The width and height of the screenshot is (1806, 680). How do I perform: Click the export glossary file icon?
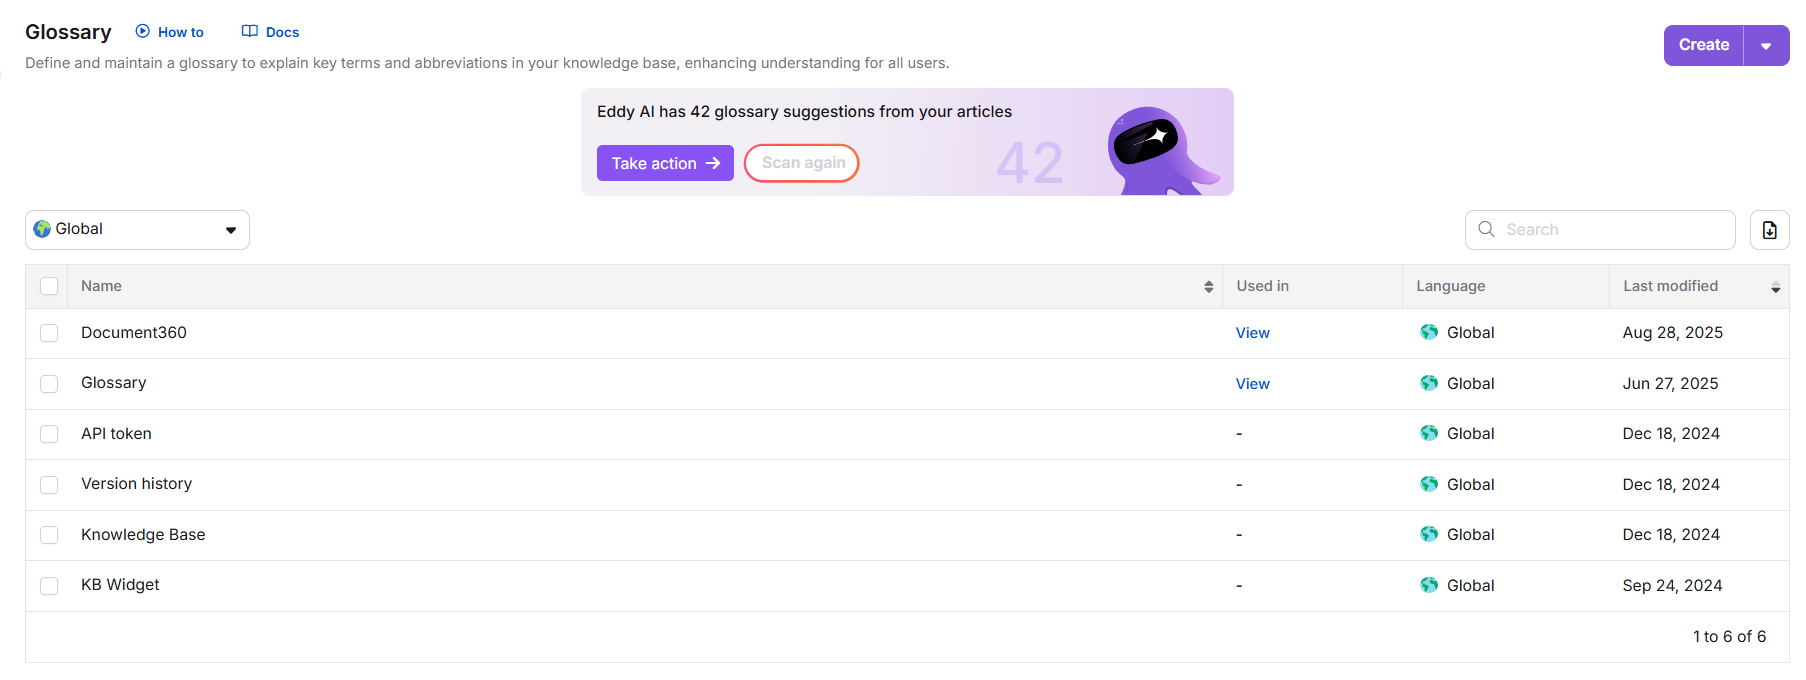pos(1769,230)
